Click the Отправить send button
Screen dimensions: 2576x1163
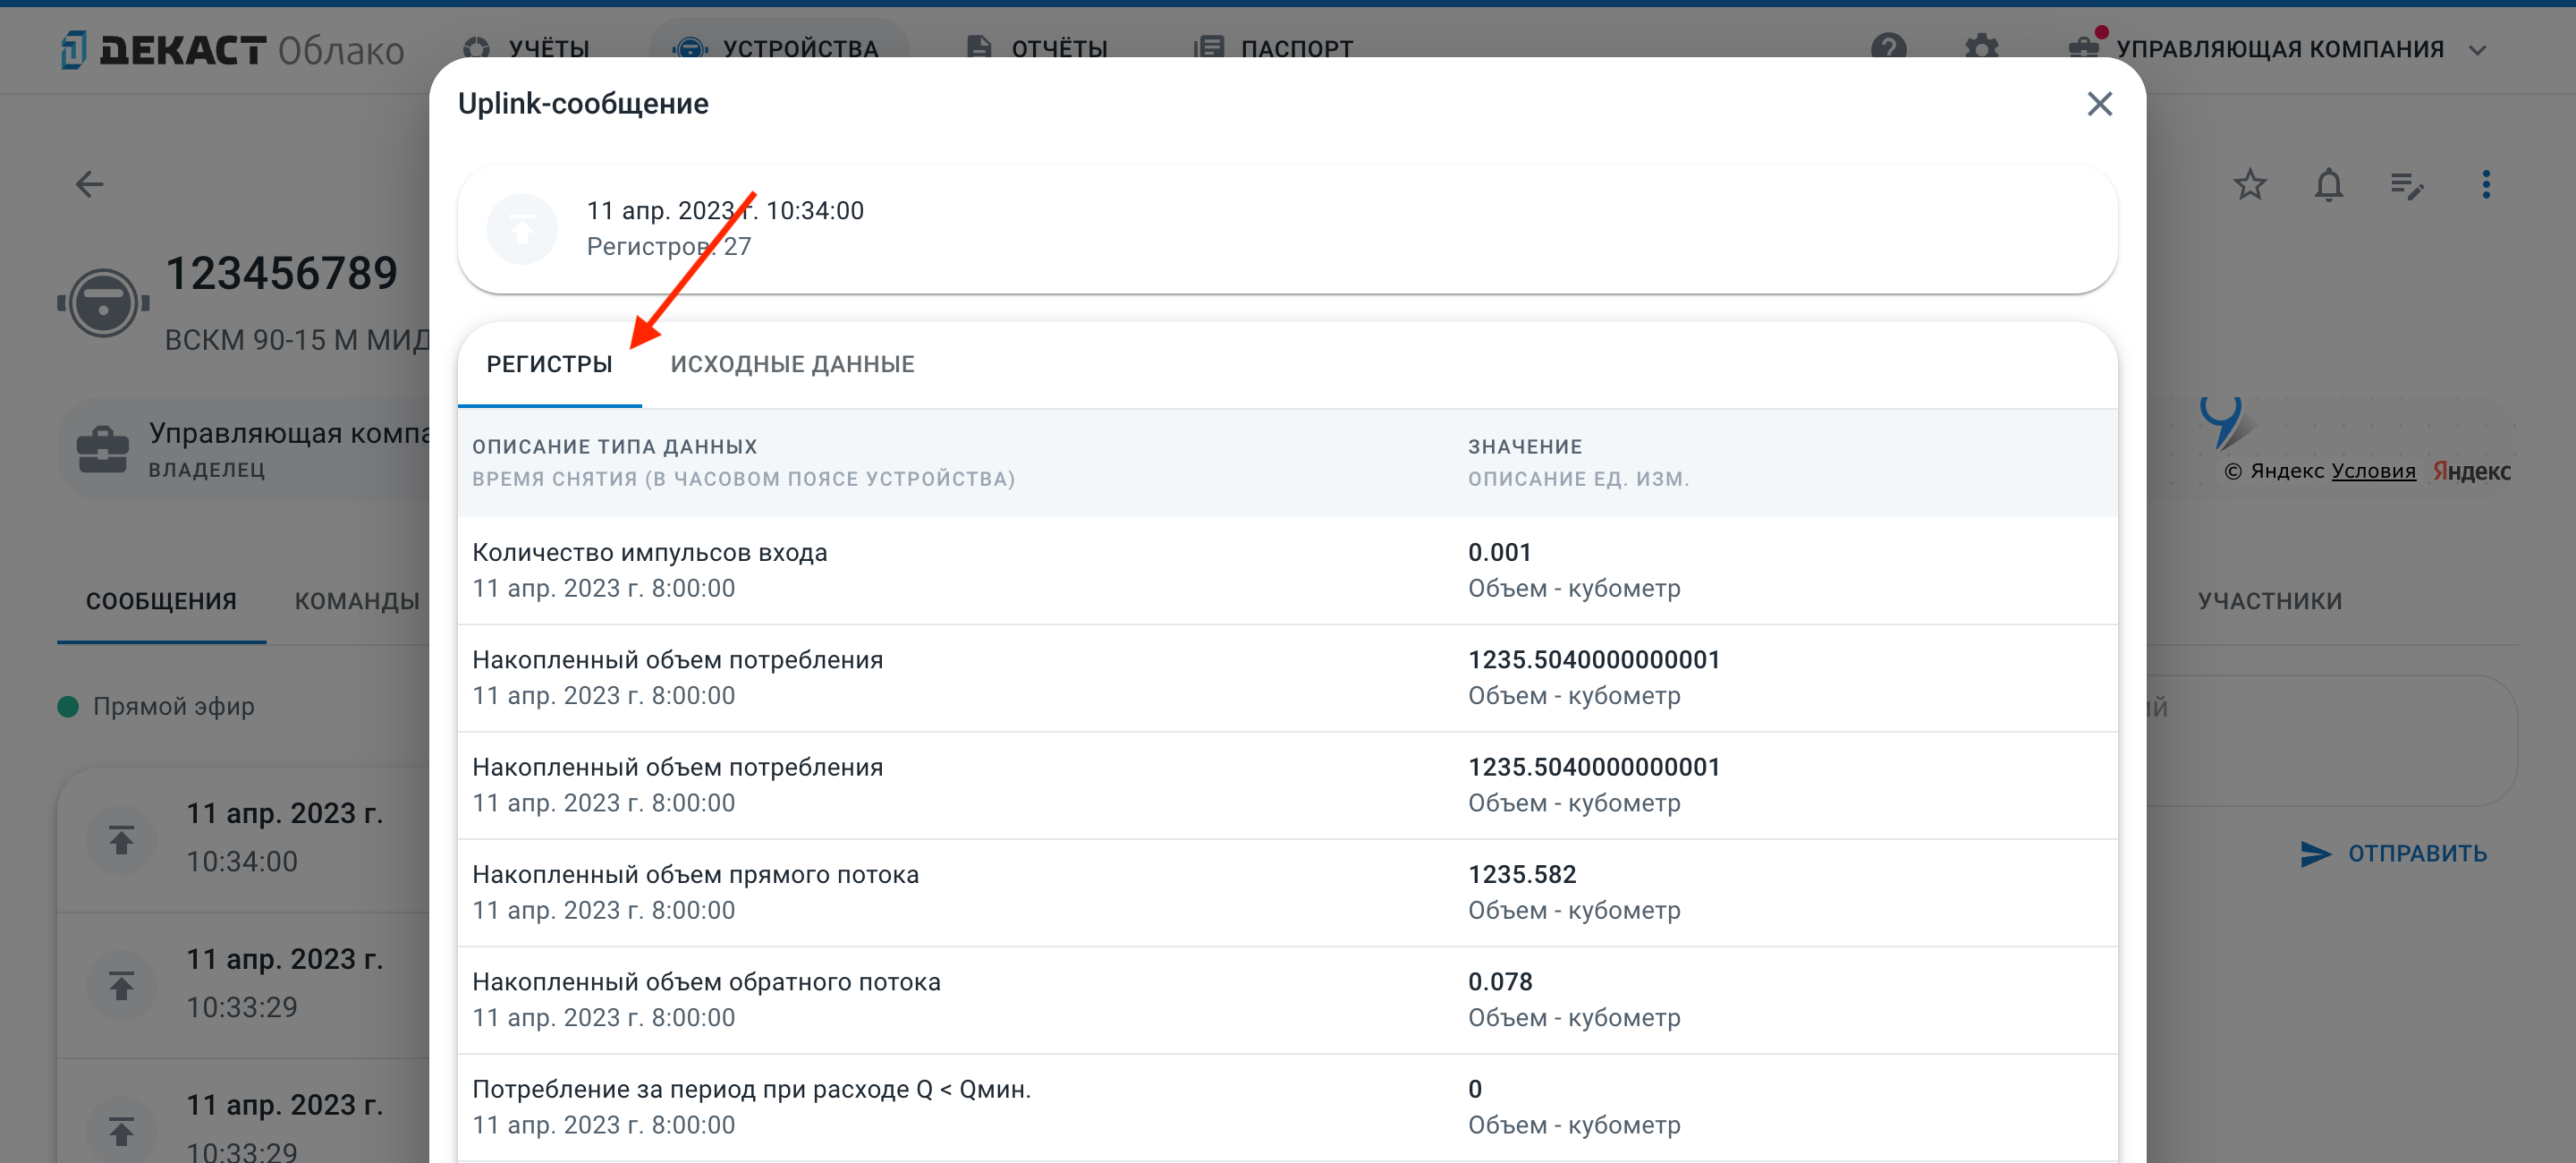(x=2394, y=853)
